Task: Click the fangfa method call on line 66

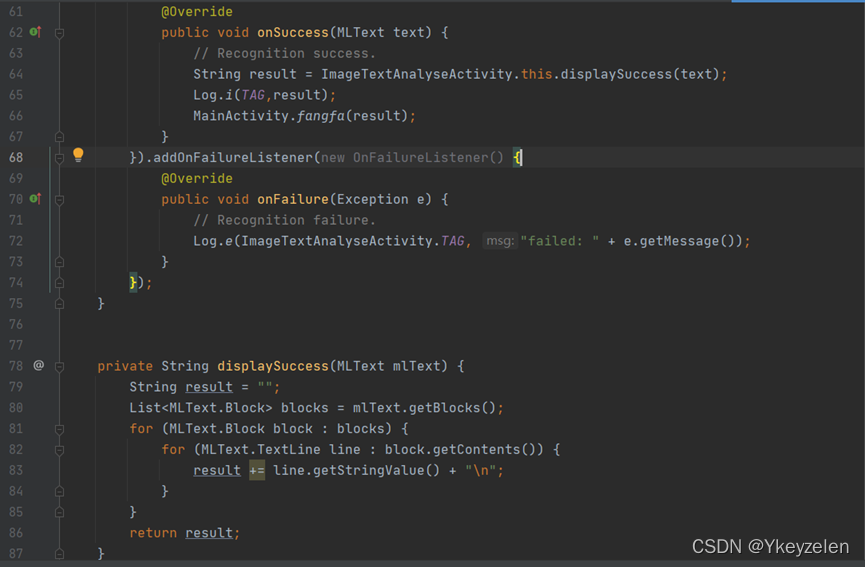Action: pos(321,116)
